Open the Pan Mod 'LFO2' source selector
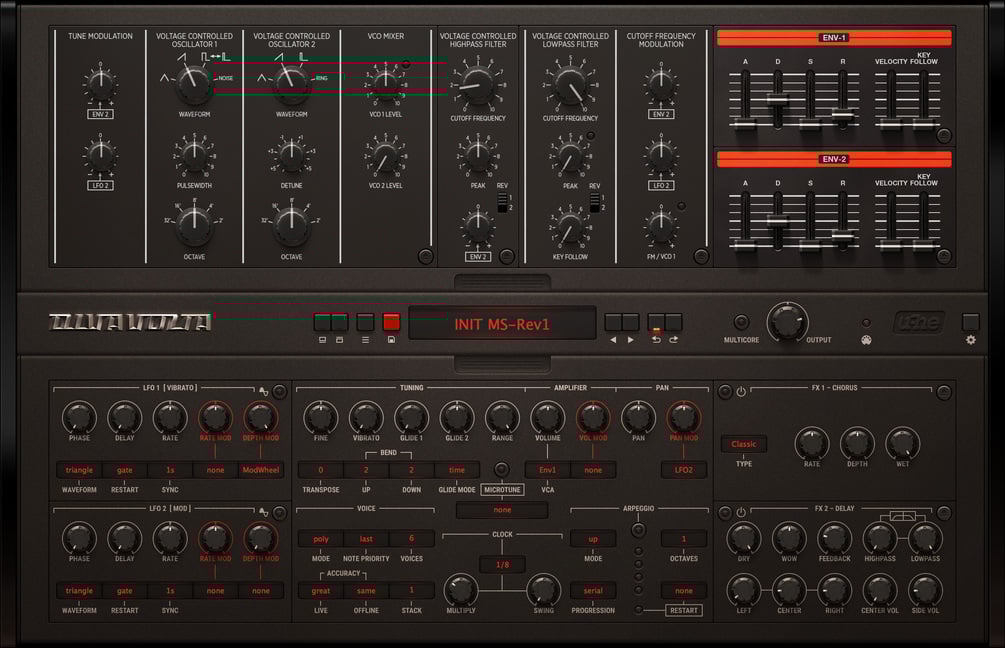 684,470
